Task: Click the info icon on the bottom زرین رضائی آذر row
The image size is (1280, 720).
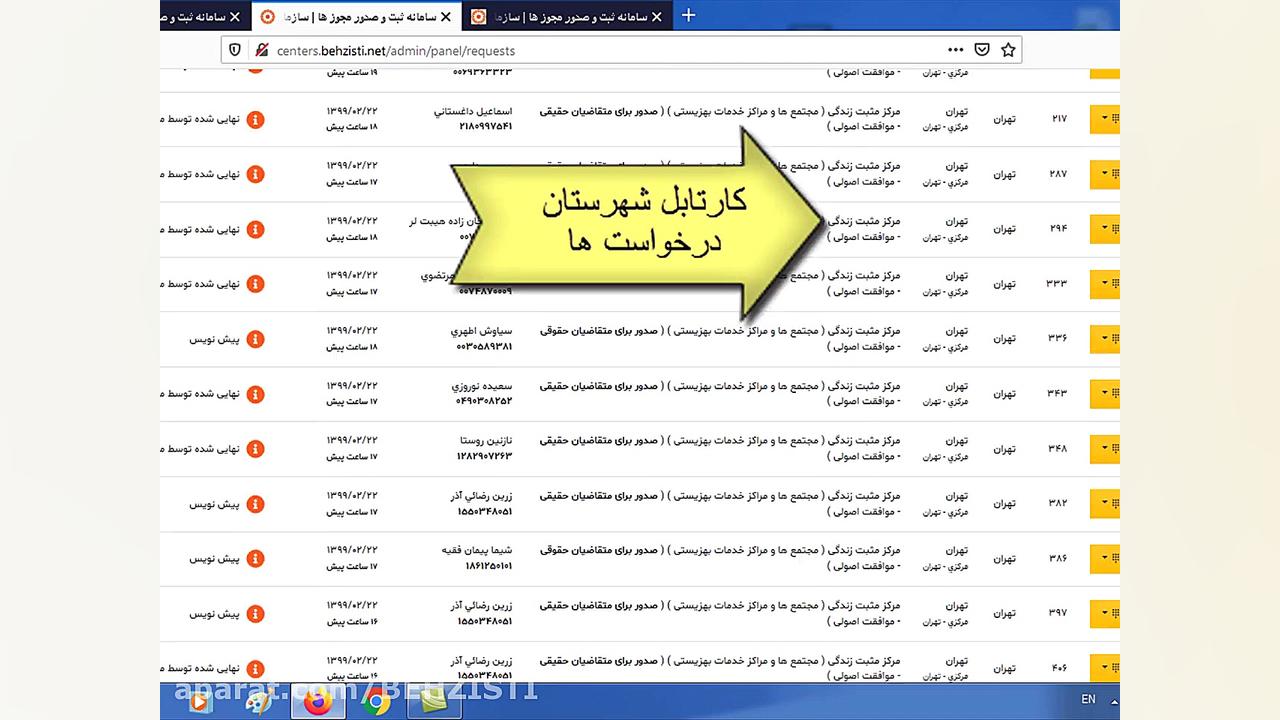Action: coord(256,668)
